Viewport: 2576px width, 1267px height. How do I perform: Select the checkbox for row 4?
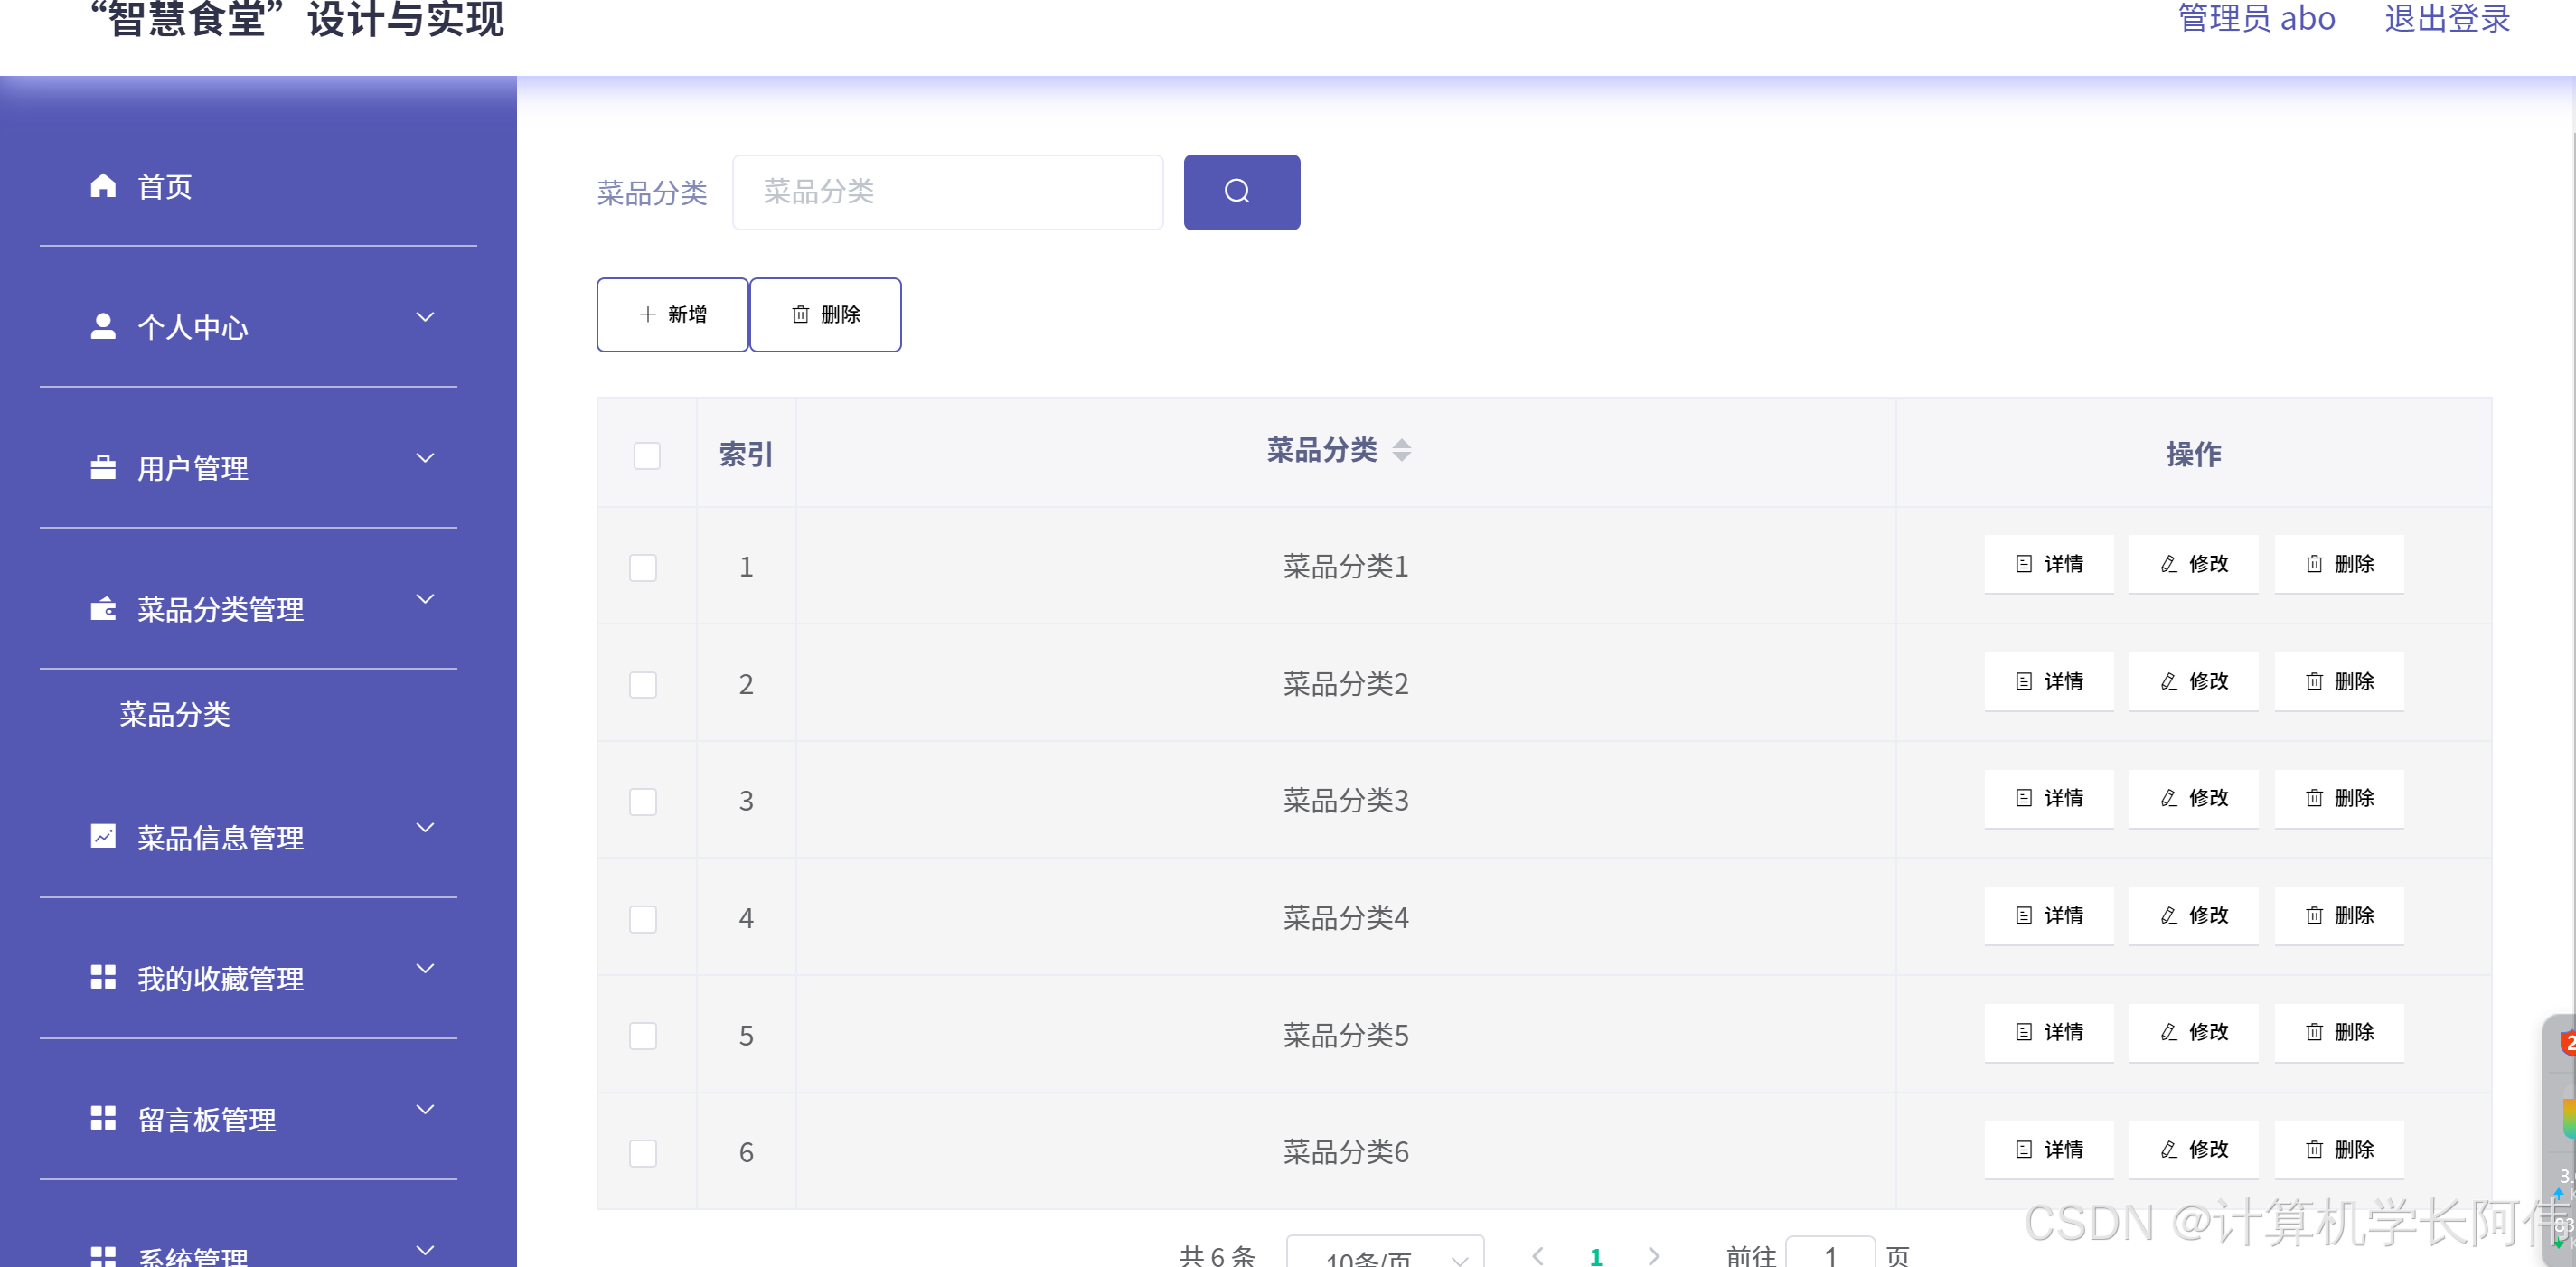(643, 918)
